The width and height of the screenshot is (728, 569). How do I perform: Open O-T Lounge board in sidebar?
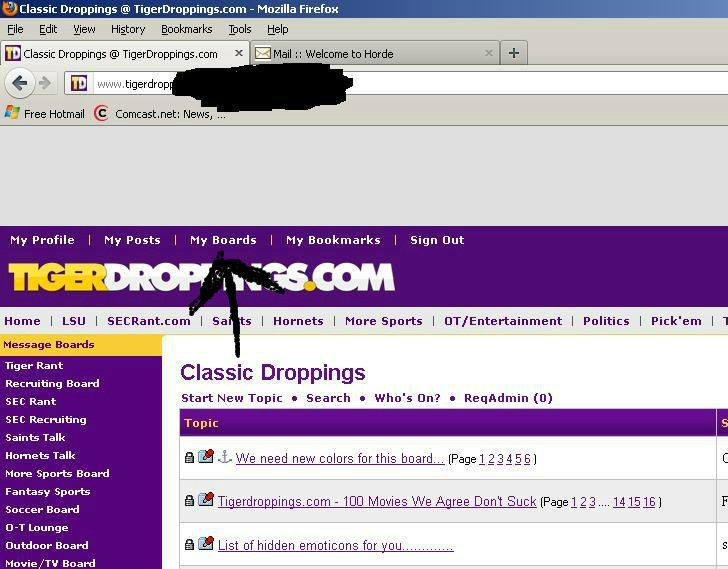37,527
